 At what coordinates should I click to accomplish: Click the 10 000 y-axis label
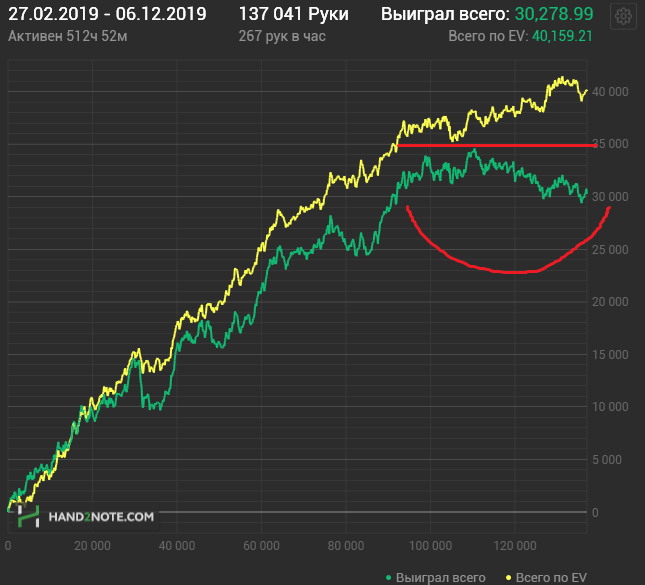tap(610, 407)
